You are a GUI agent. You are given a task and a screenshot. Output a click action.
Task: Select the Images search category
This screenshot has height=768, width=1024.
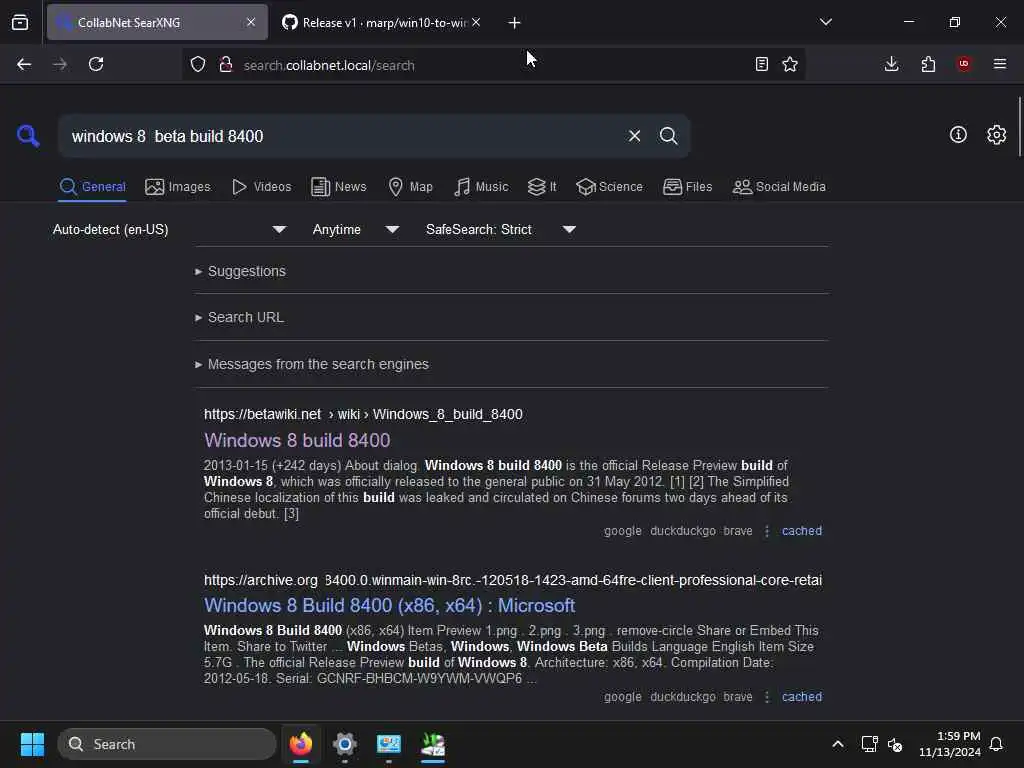[178, 187]
